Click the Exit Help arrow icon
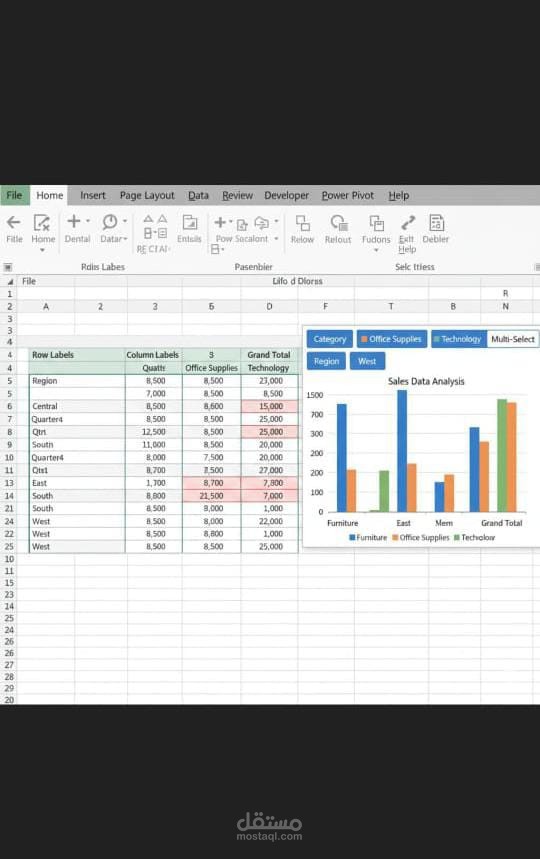Image resolution: width=540 pixels, height=859 pixels. [x=407, y=222]
